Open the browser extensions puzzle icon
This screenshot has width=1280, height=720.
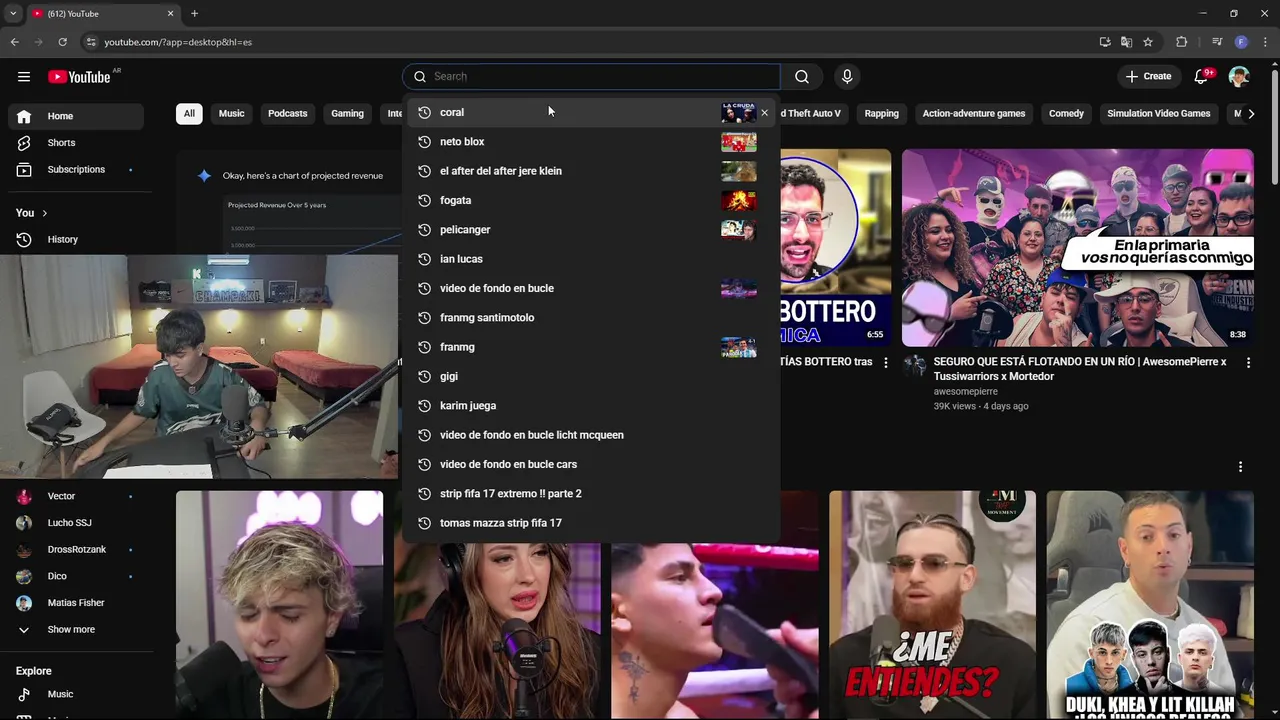(x=1182, y=42)
